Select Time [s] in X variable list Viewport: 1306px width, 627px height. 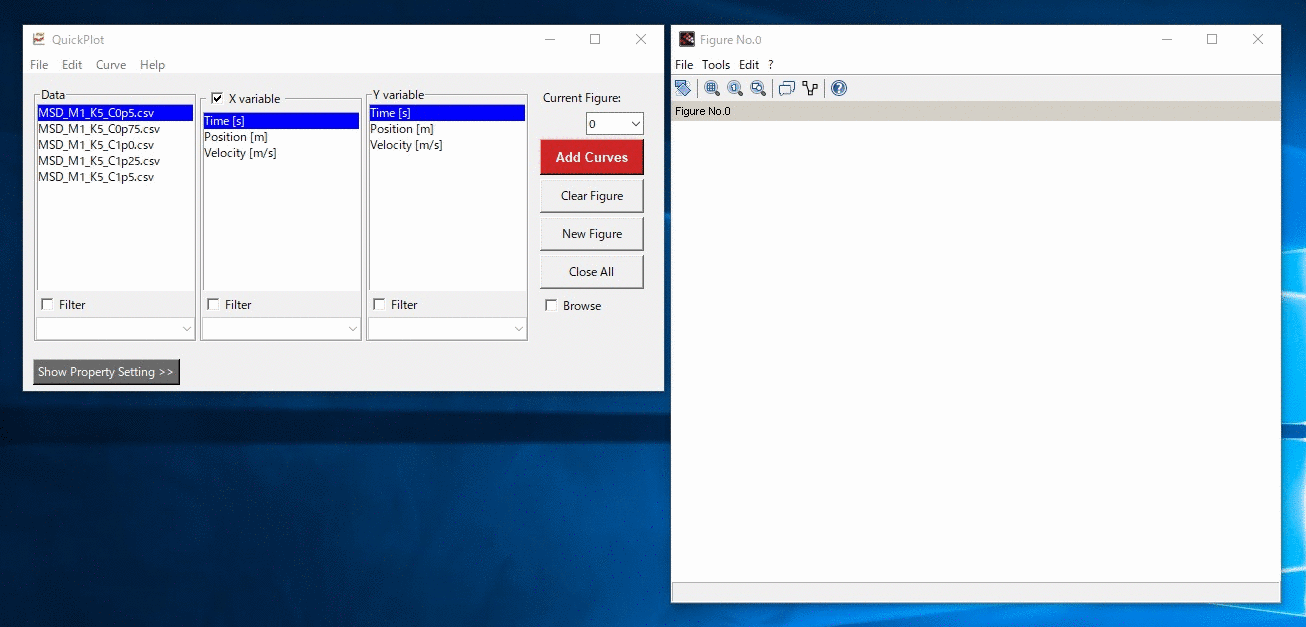(281, 121)
